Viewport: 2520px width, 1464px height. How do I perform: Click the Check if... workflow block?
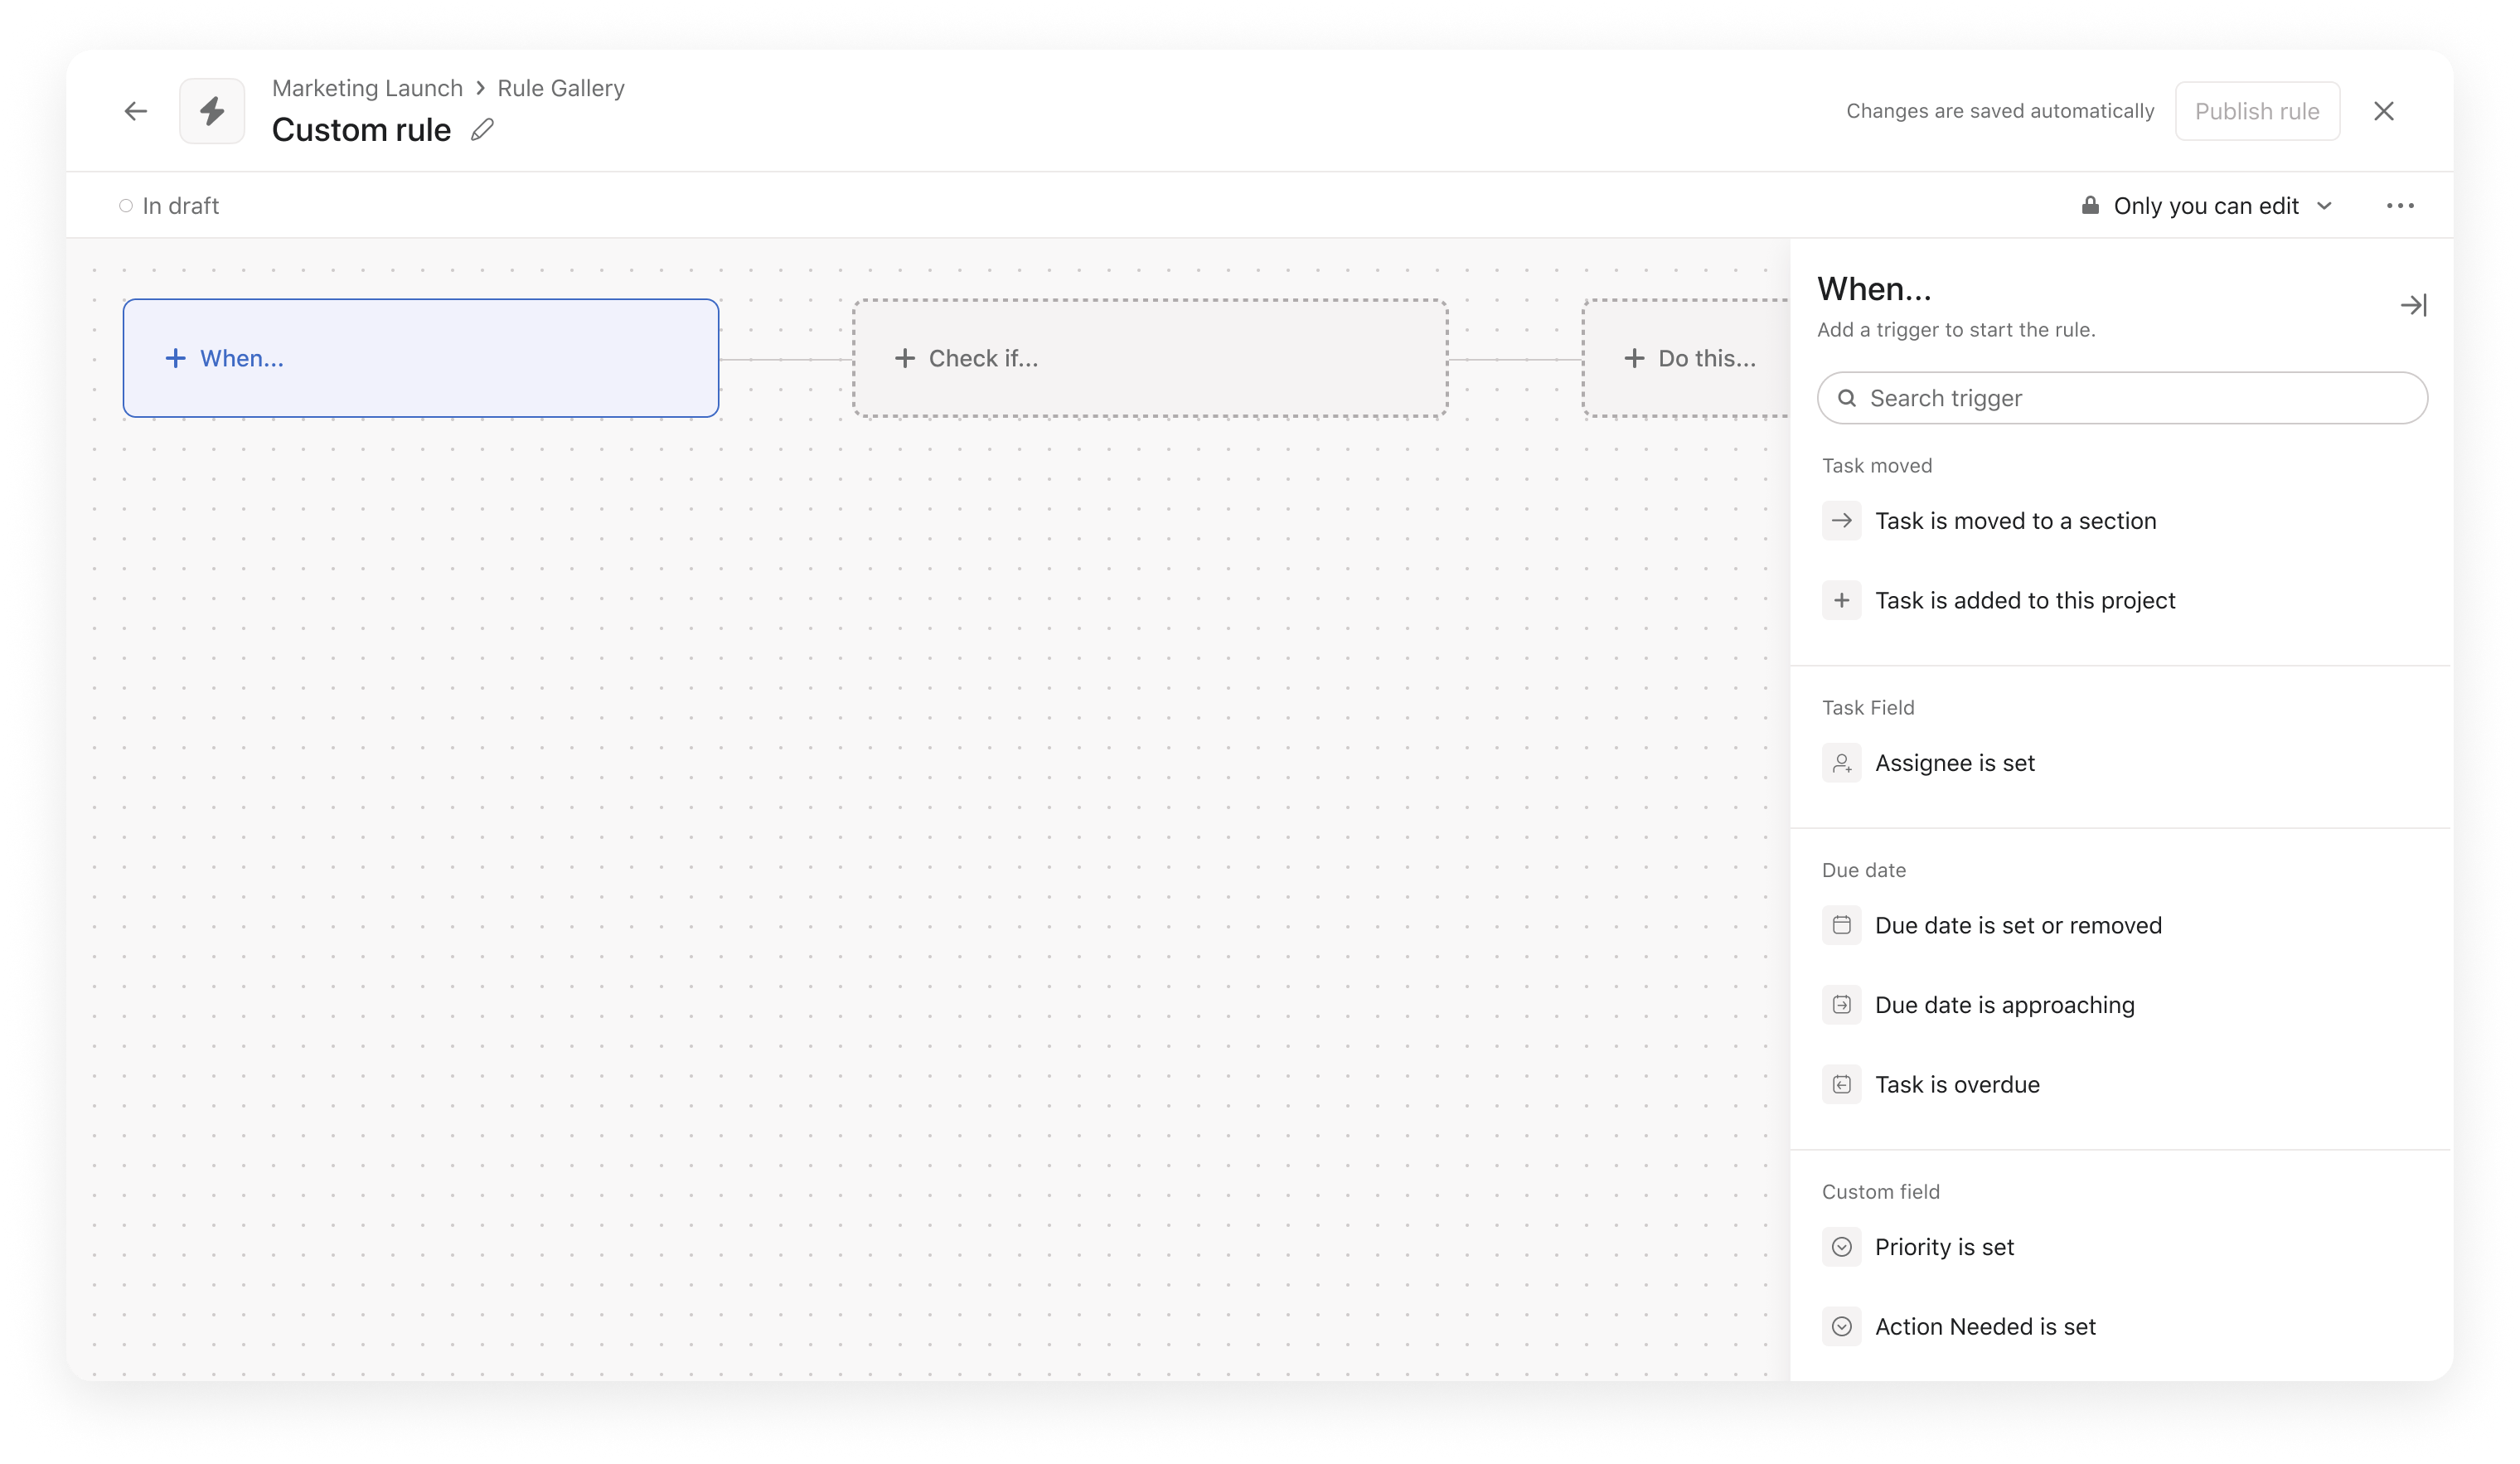1151,357
